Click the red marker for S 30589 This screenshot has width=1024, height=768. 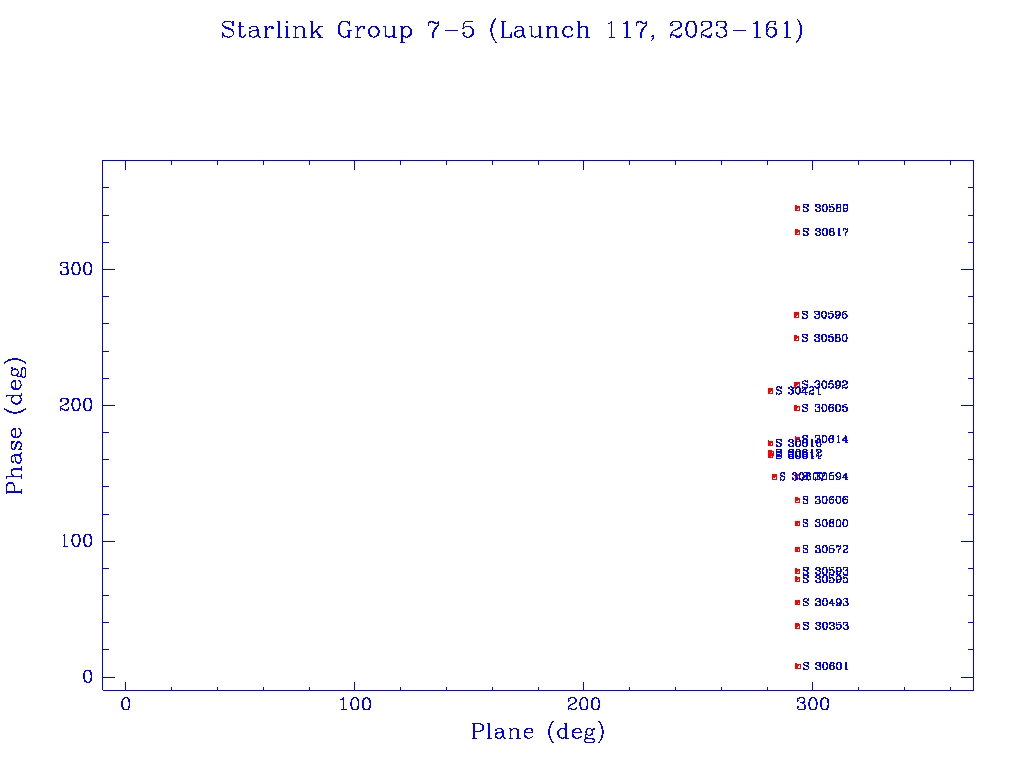[797, 208]
